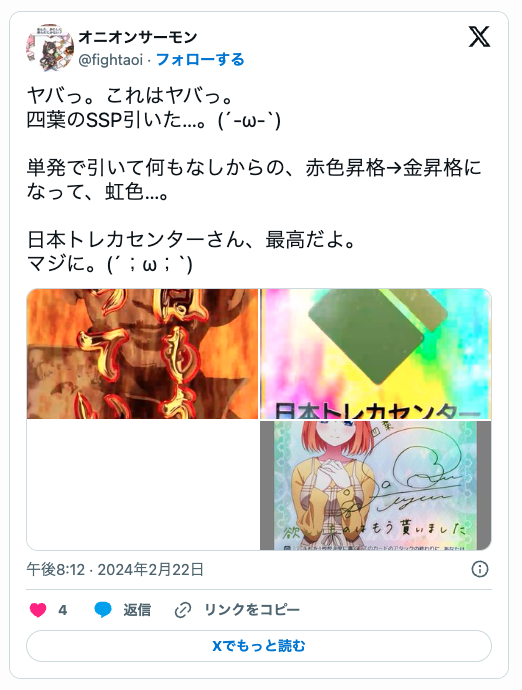Open the signed Yotsuba card image
The image size is (522, 690).
coord(376,485)
